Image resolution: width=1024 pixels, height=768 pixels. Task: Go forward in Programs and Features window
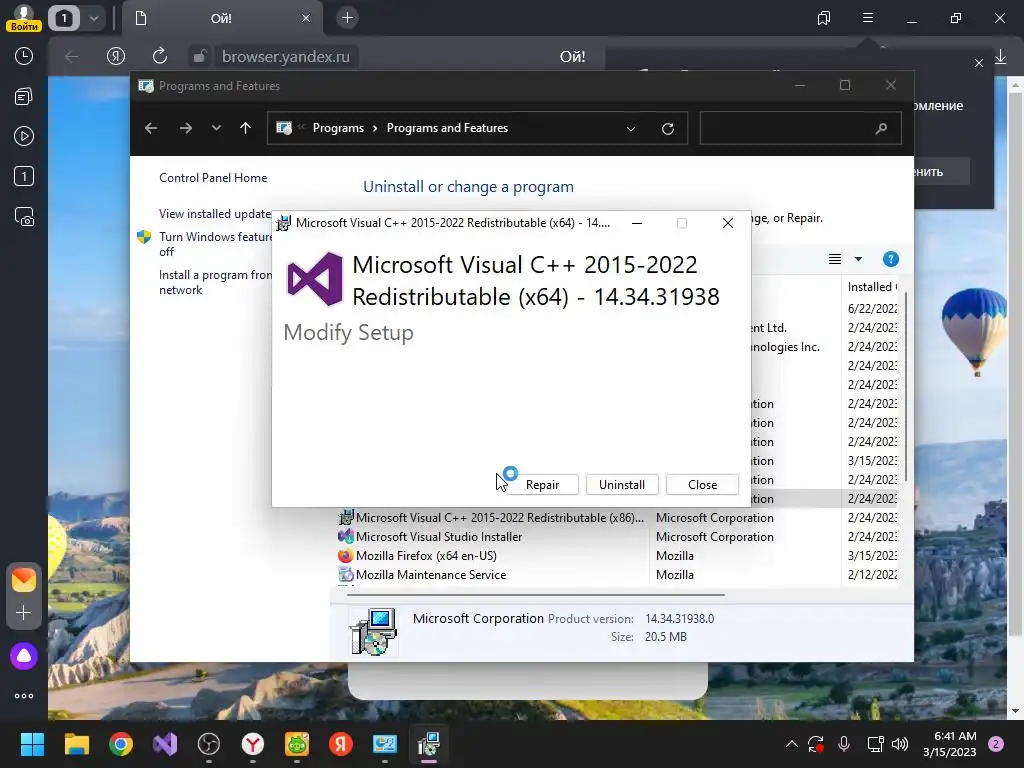pos(185,128)
